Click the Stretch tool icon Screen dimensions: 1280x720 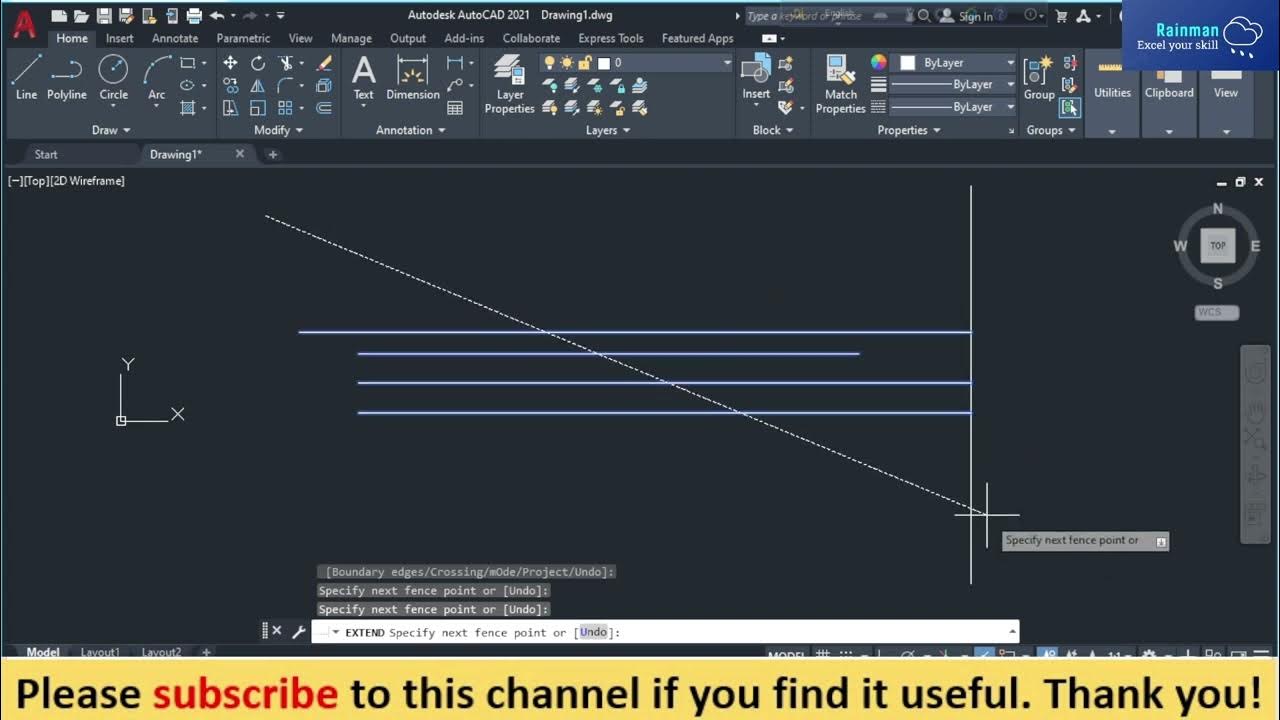[x=230, y=108]
